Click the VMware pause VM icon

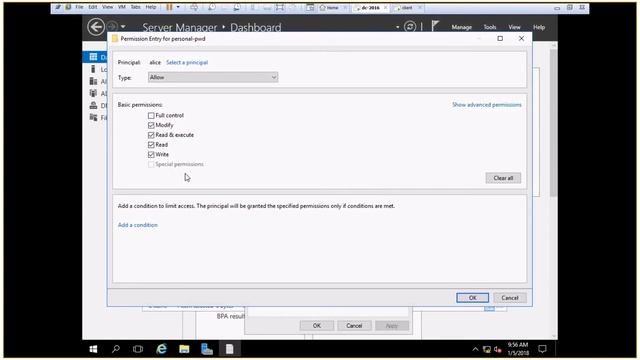tap(169, 7)
